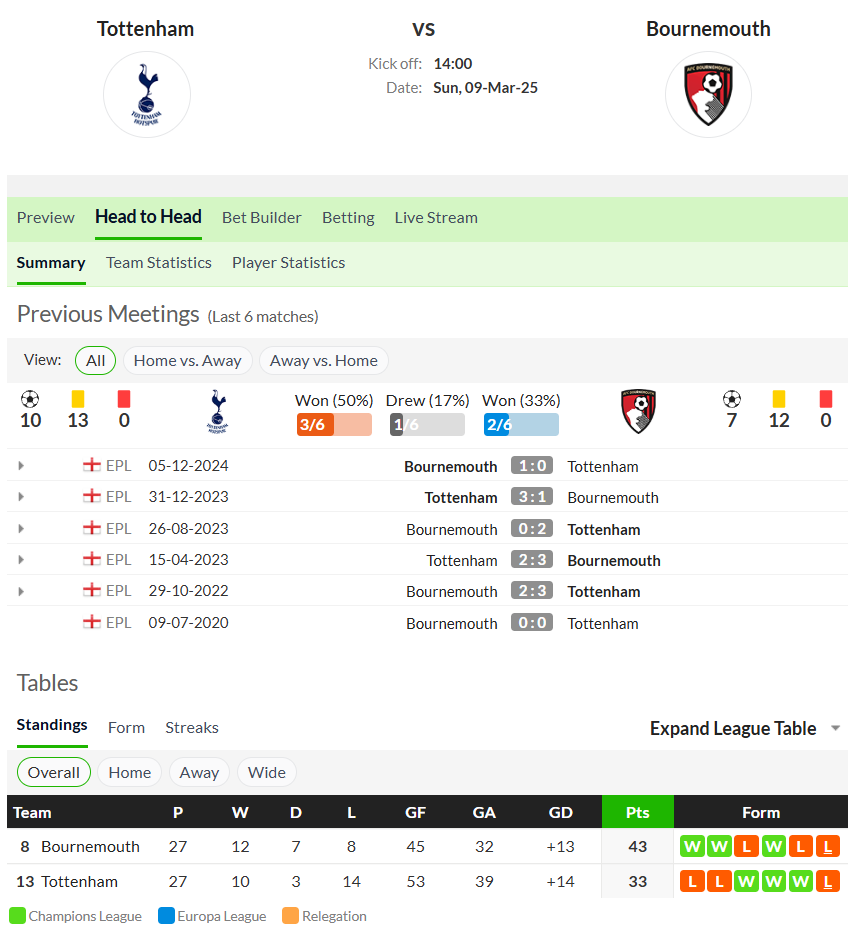Click the Pts column header
The width and height of the screenshot is (848, 941).
[637, 813]
